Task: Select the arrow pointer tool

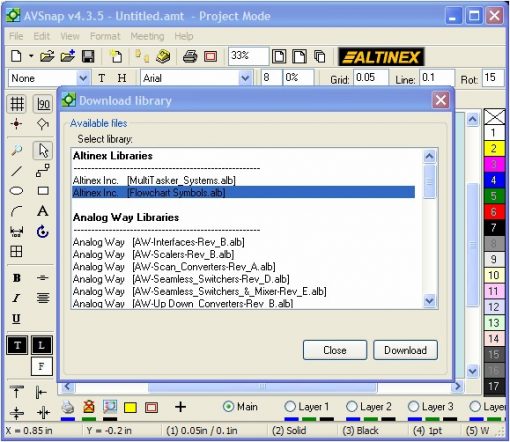Action: pos(43,150)
